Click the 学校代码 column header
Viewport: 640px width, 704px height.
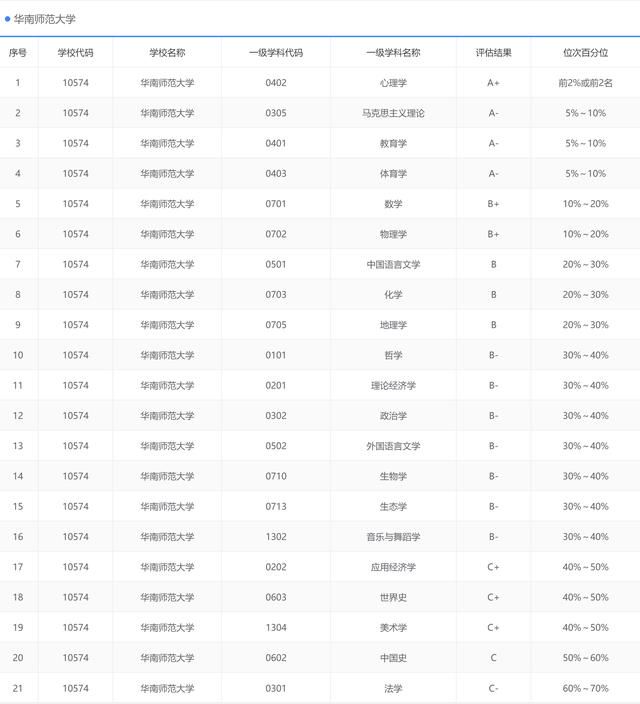tap(75, 53)
